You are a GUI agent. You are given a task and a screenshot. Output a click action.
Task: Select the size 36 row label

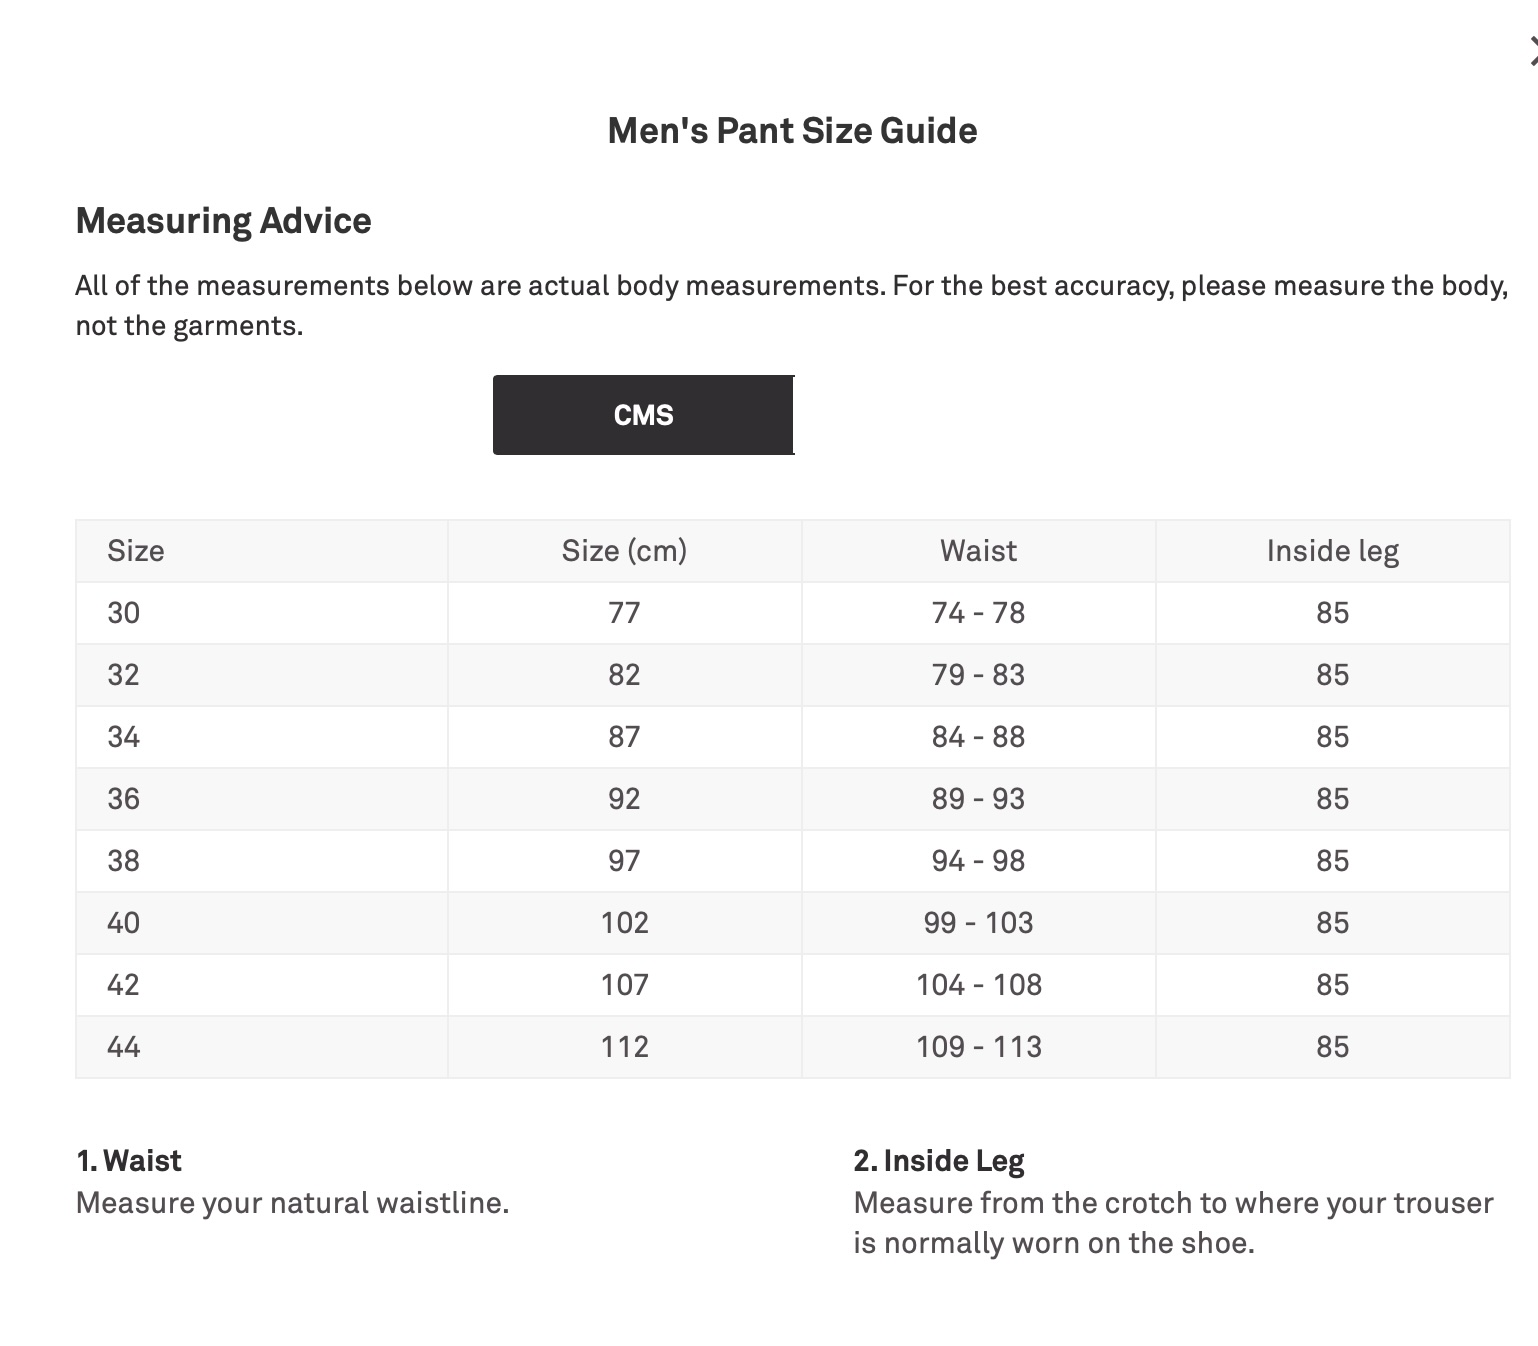click(x=124, y=799)
